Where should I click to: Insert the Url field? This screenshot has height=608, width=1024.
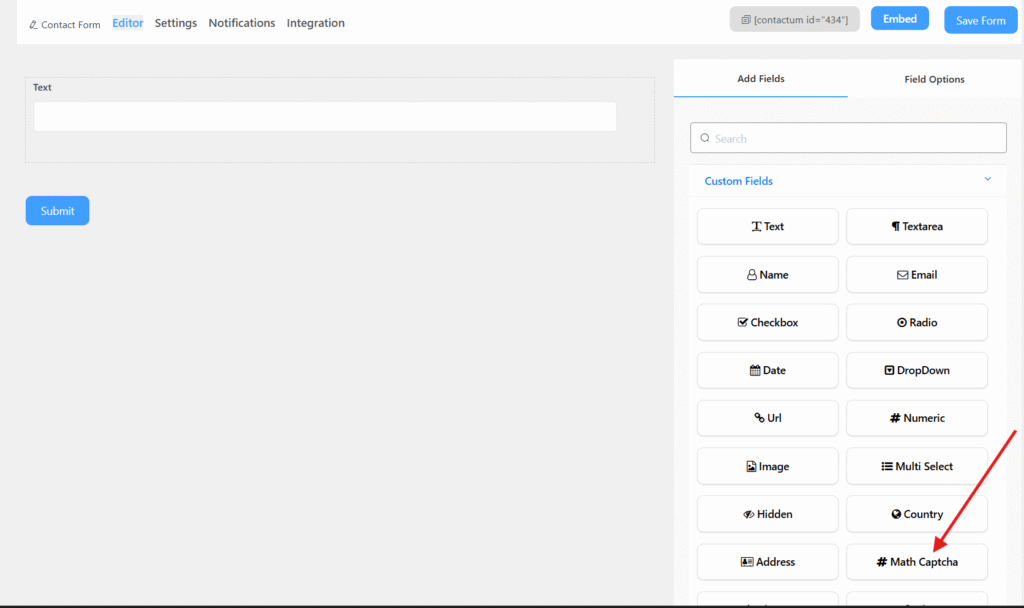[767, 418]
